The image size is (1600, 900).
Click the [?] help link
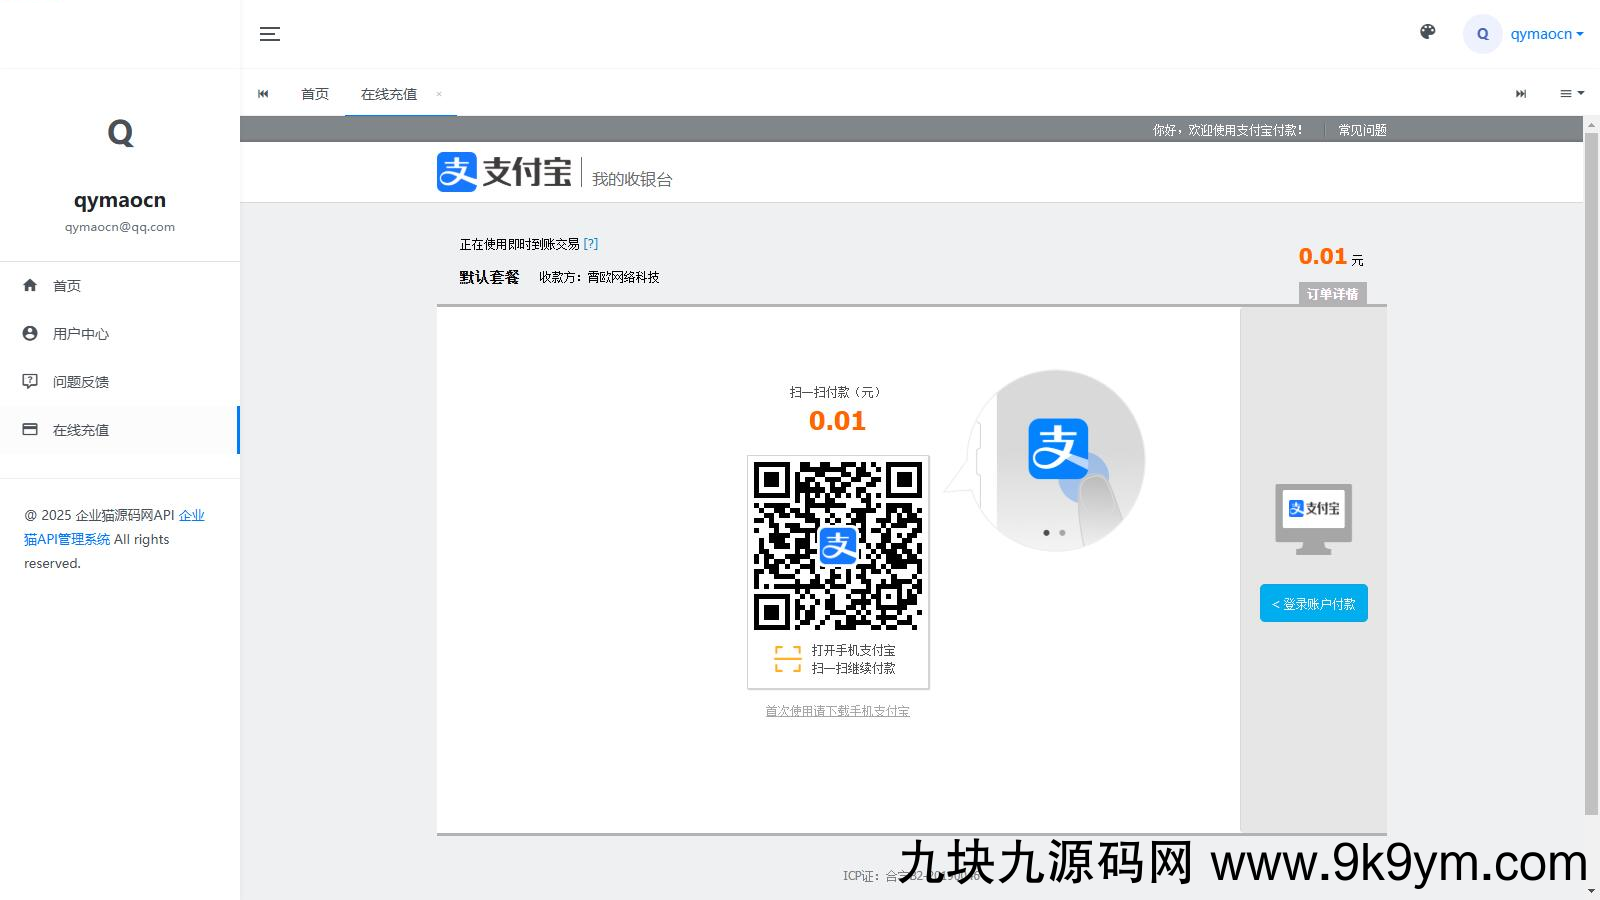point(591,243)
